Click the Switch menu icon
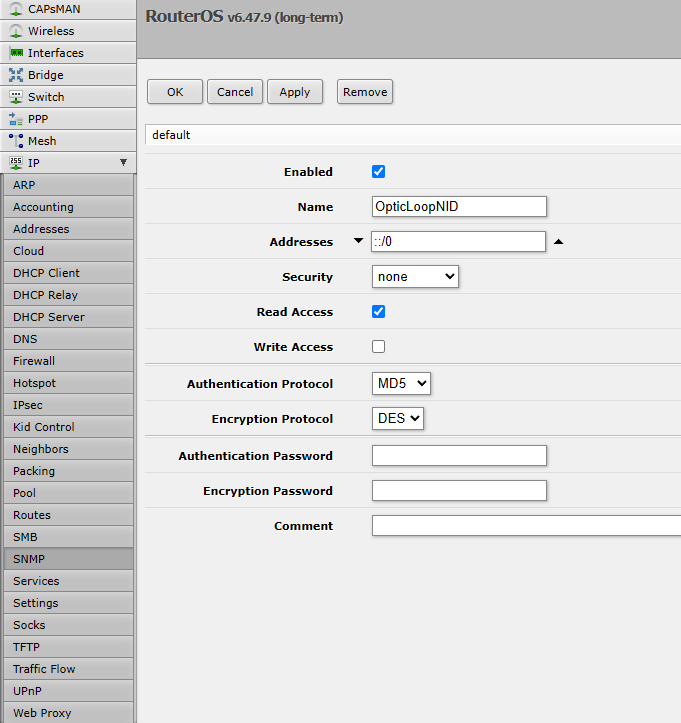This screenshot has width=681, height=723. (16, 97)
